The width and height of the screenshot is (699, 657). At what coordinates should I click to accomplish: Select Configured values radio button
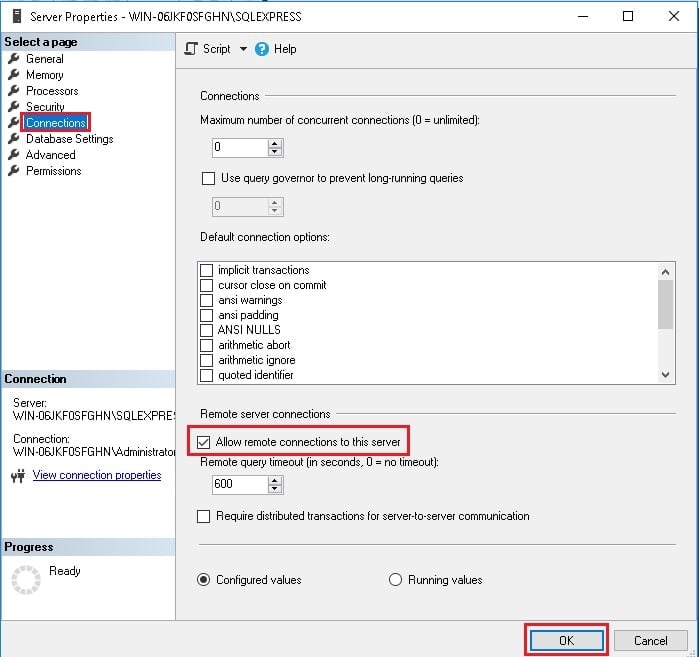coord(203,580)
